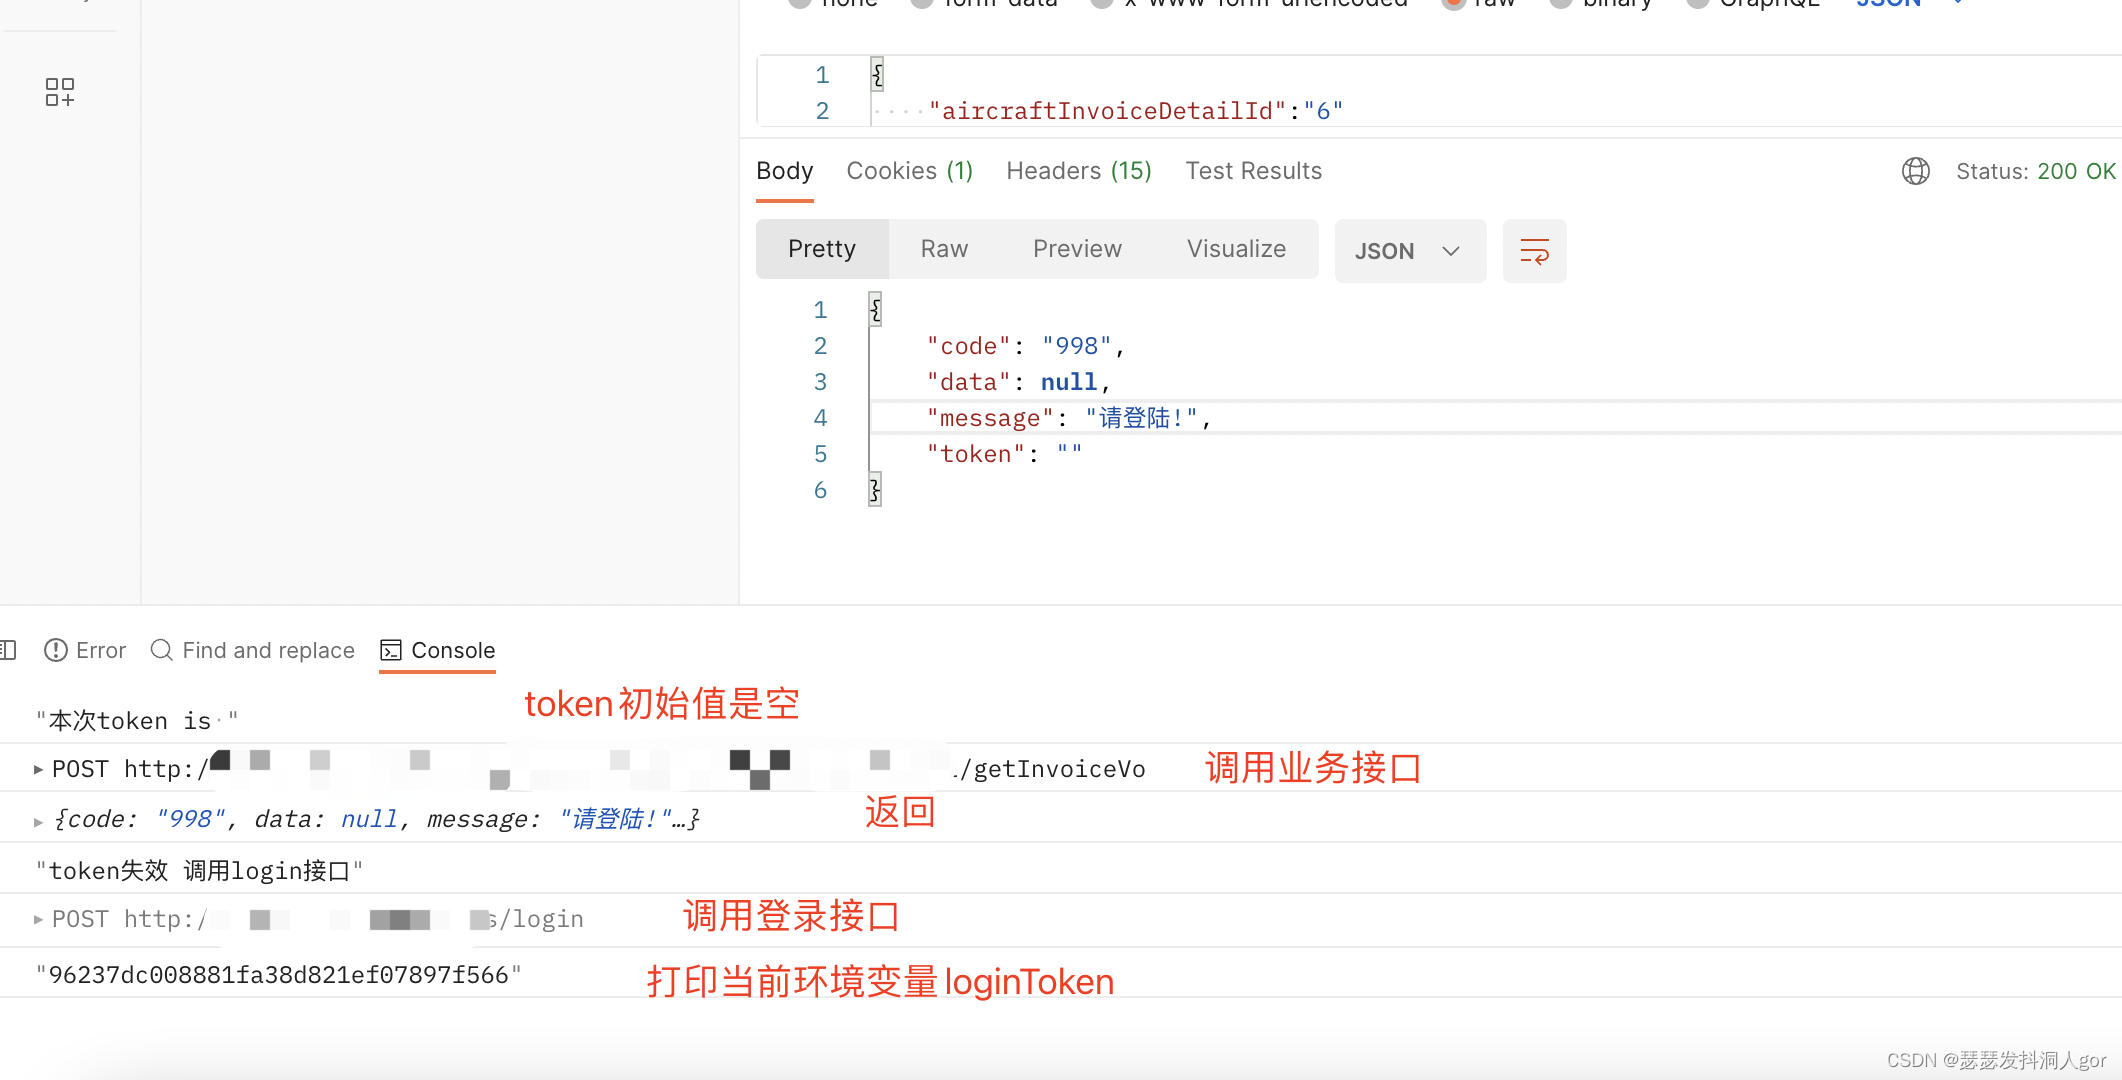
Task: Click the Find and replace icon
Action: [162, 649]
